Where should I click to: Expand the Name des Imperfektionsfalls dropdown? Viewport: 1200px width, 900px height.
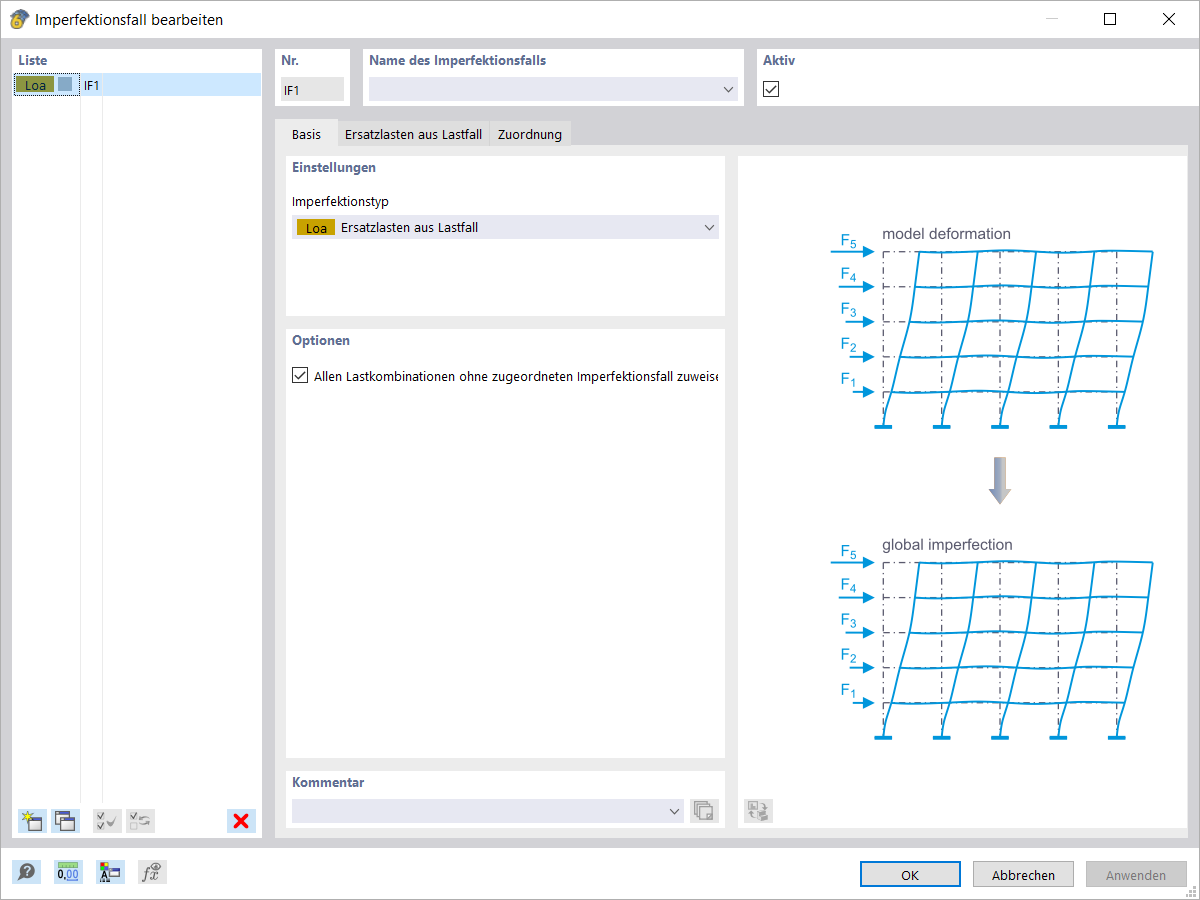tap(727, 89)
